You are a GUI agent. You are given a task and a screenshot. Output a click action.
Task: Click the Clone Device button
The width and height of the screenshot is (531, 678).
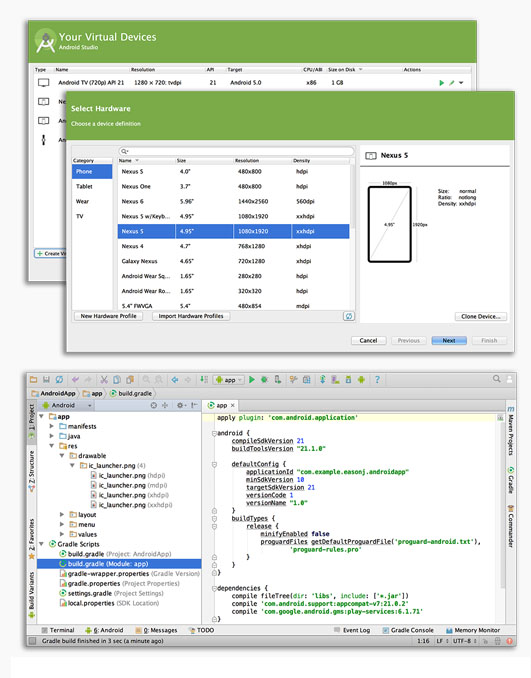(480, 317)
